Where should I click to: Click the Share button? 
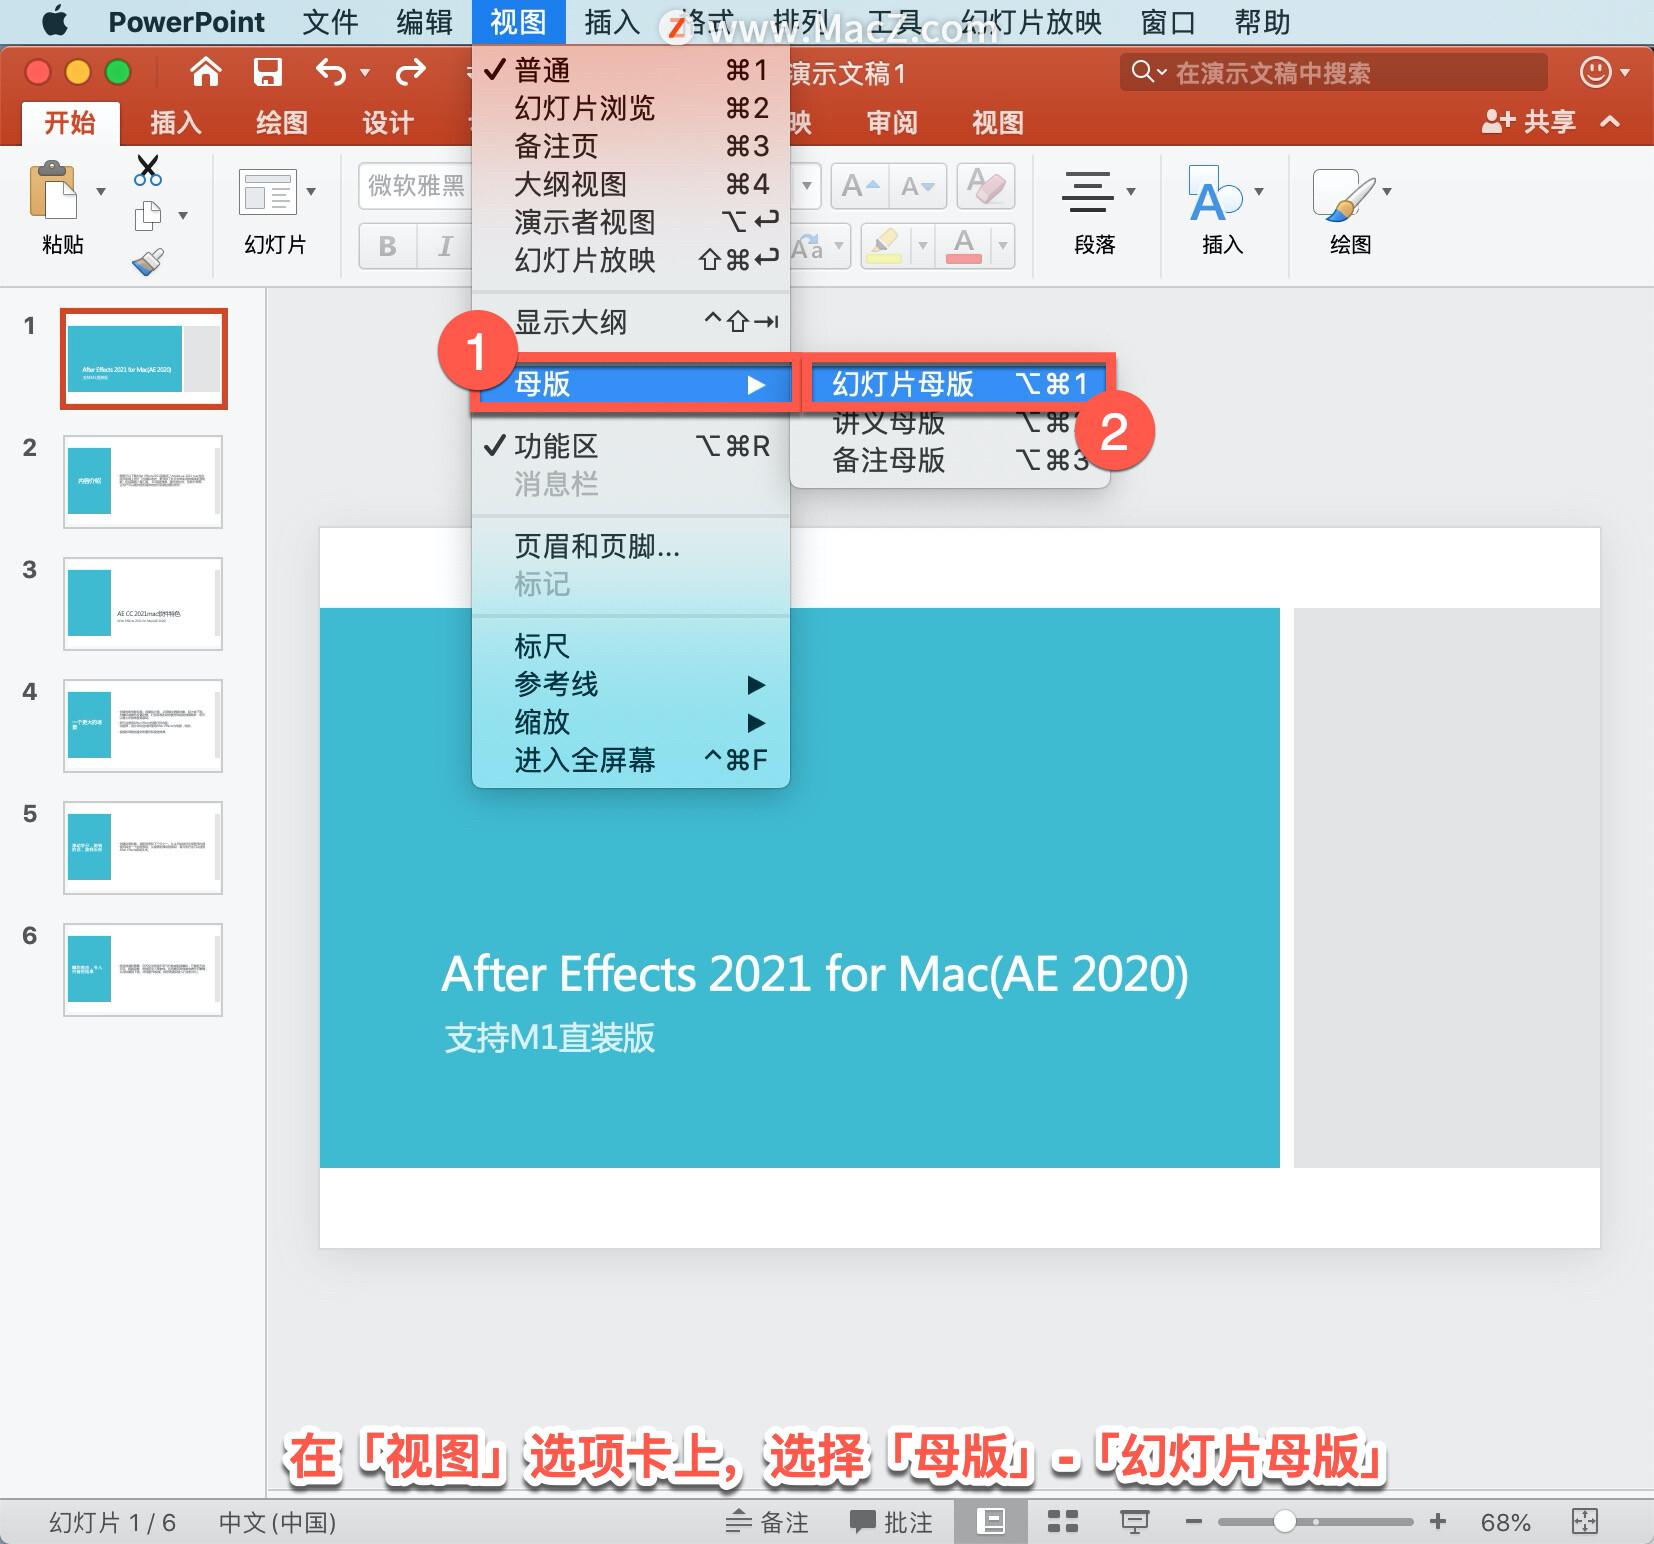(1529, 122)
